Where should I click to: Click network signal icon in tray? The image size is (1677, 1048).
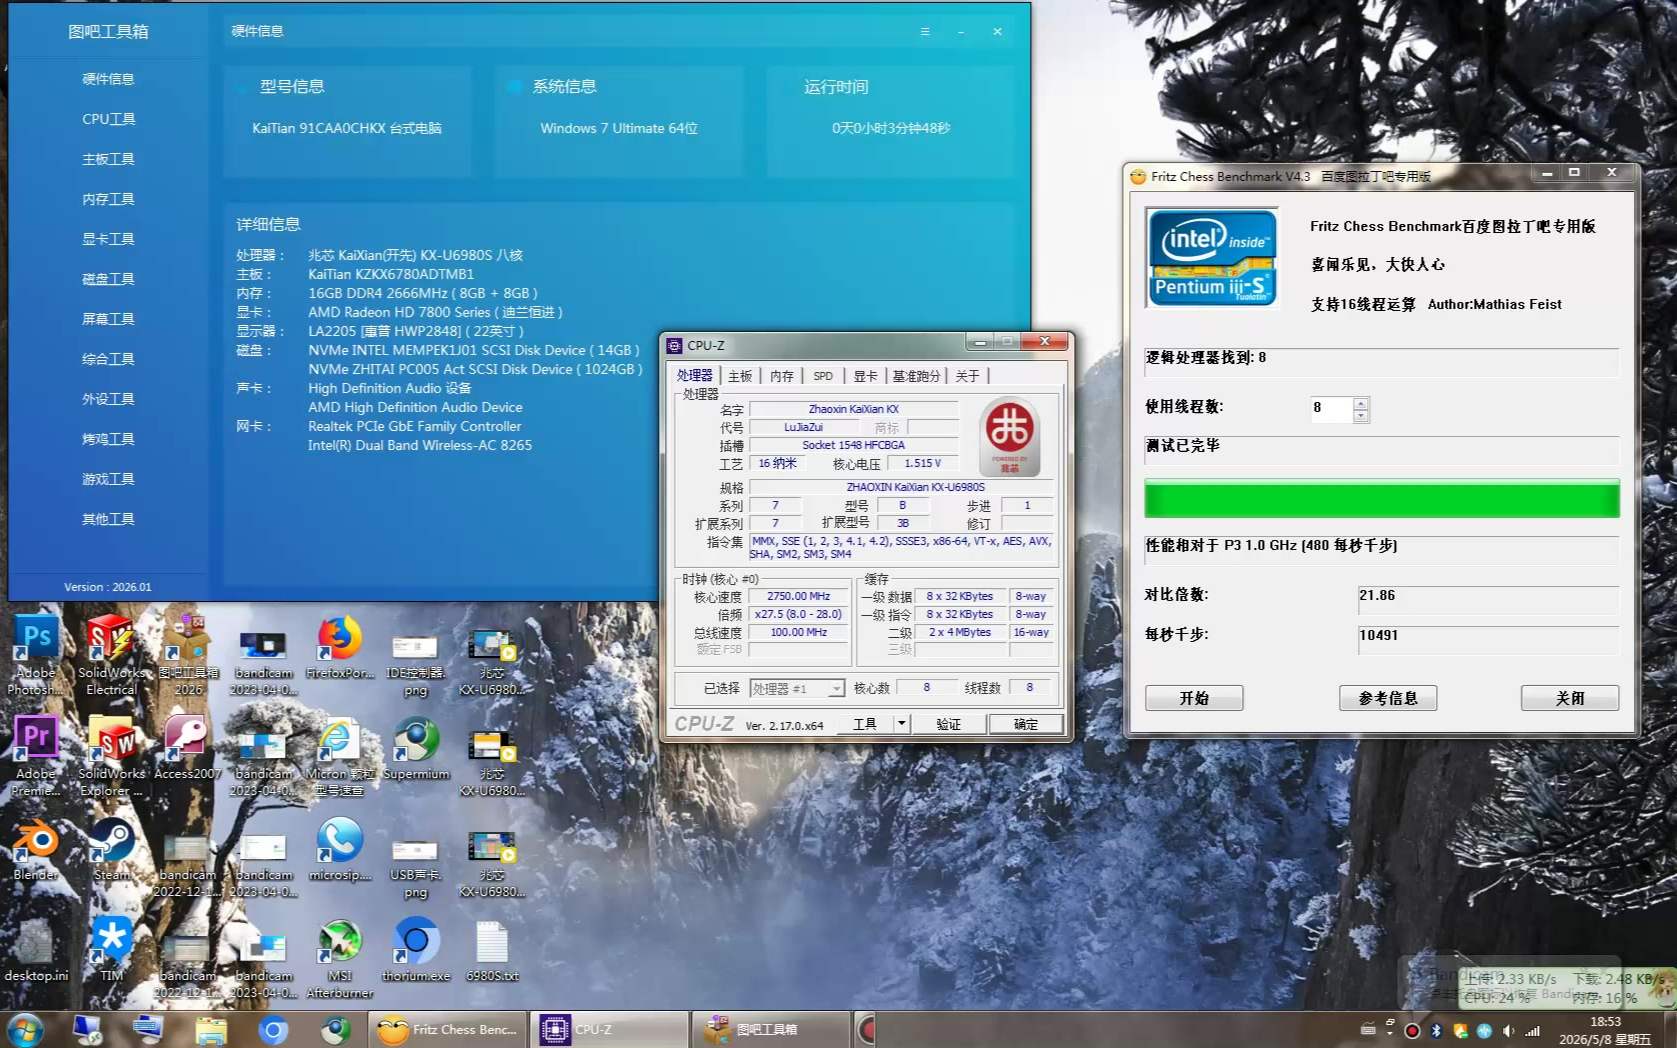[x=1532, y=1030]
